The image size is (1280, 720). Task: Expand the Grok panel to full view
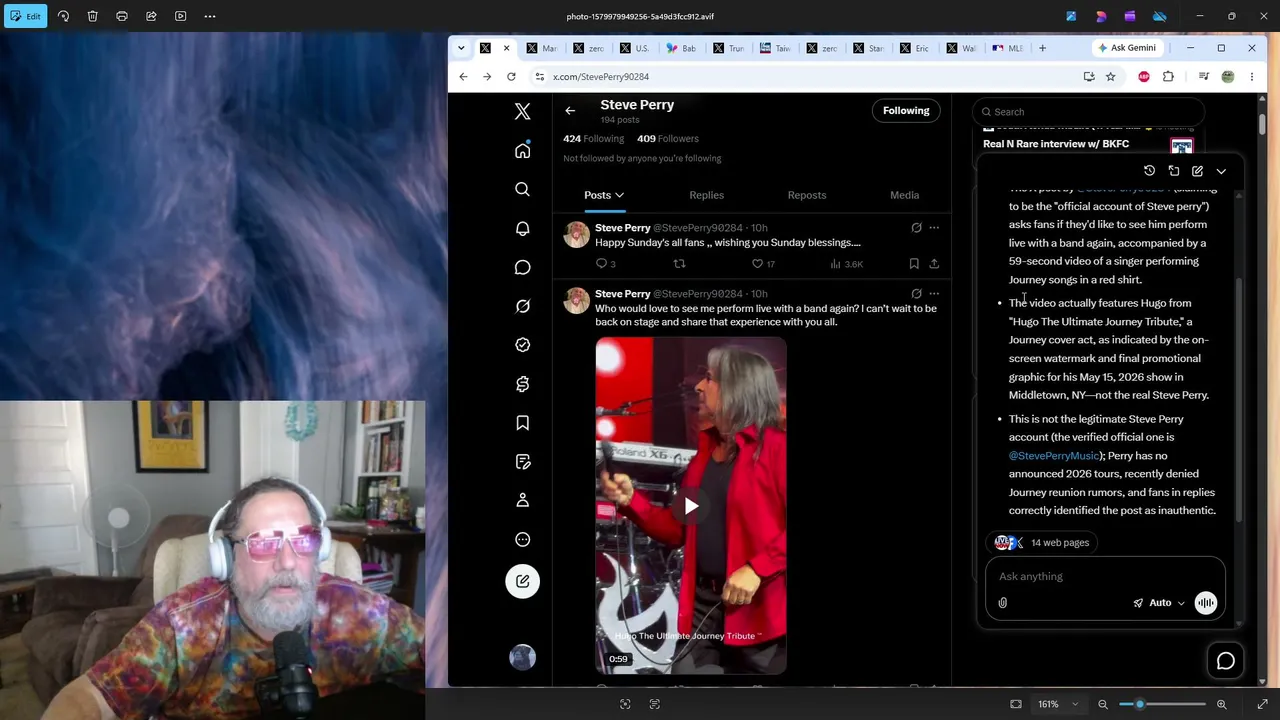(x=1174, y=171)
